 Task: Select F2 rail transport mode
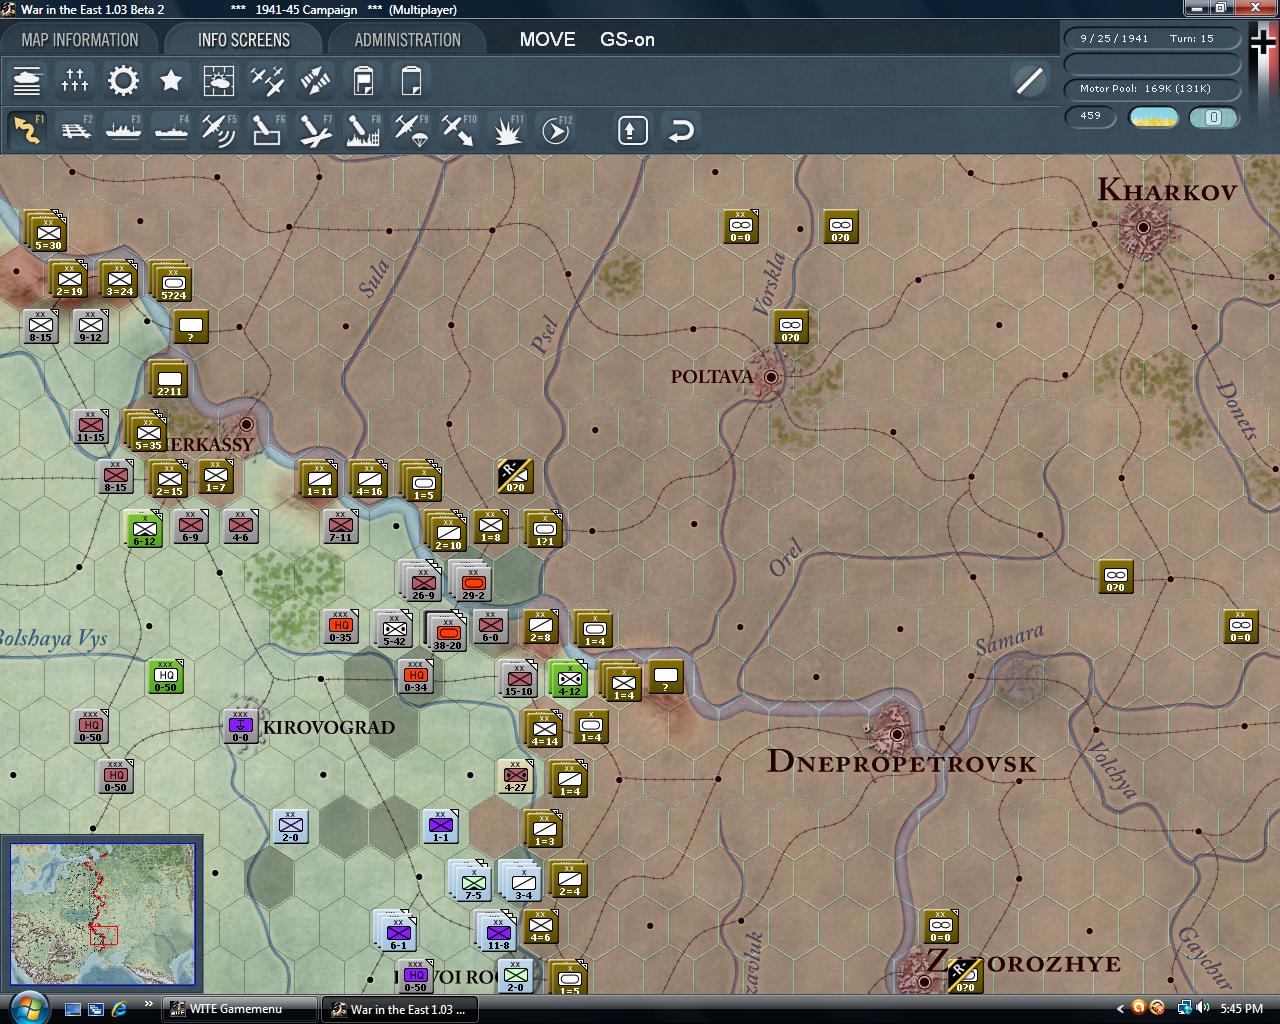click(75, 130)
